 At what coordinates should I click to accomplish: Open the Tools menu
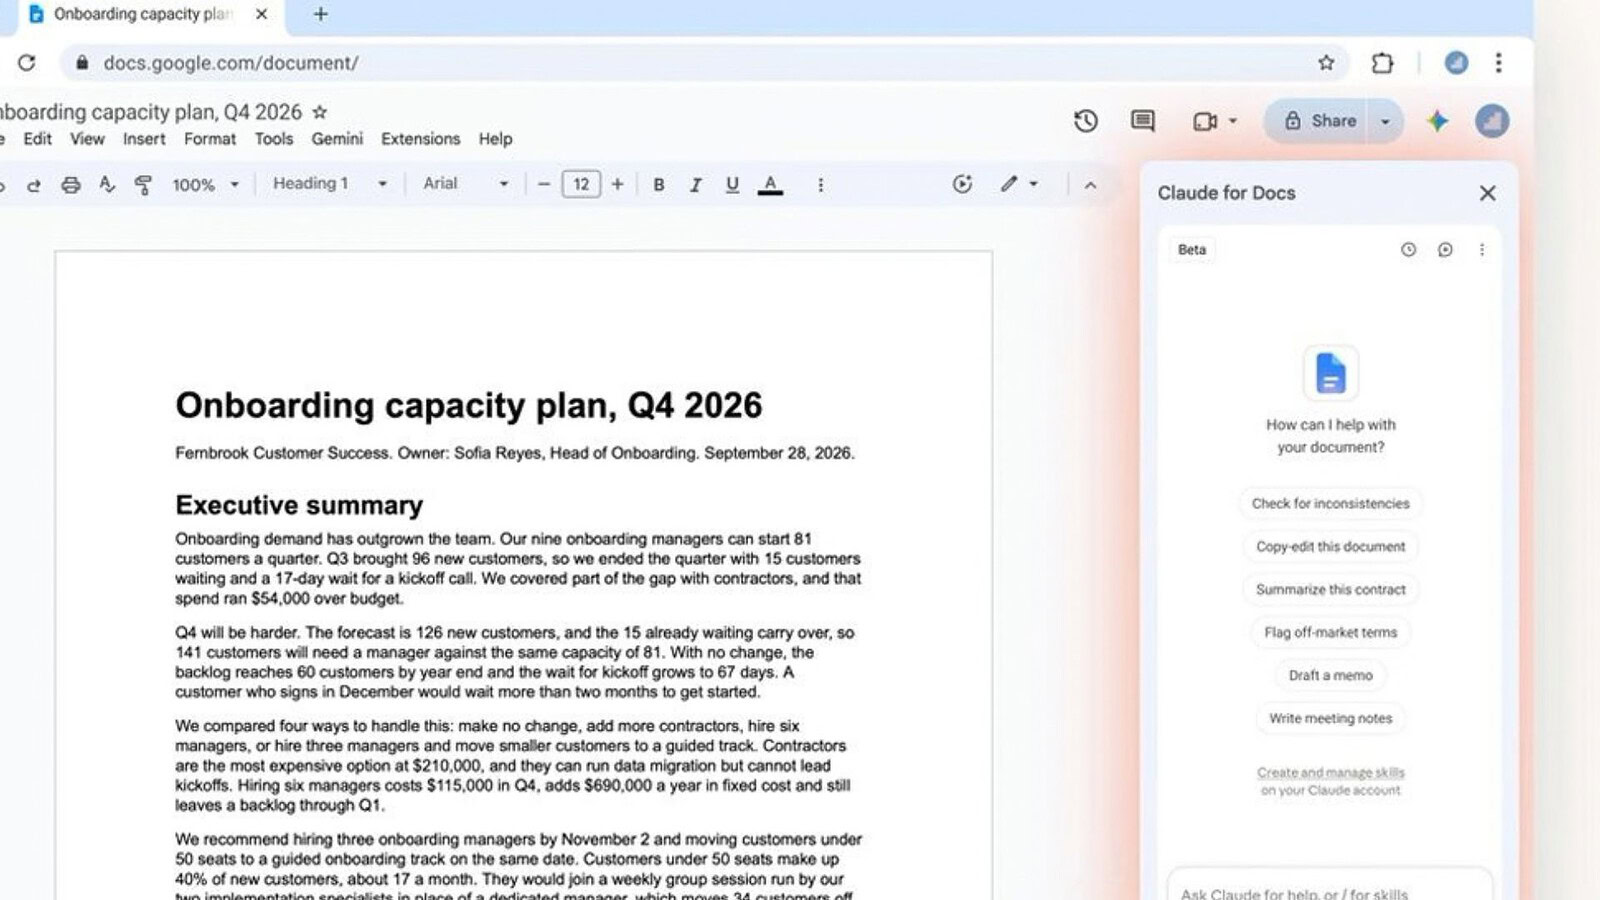click(x=274, y=139)
